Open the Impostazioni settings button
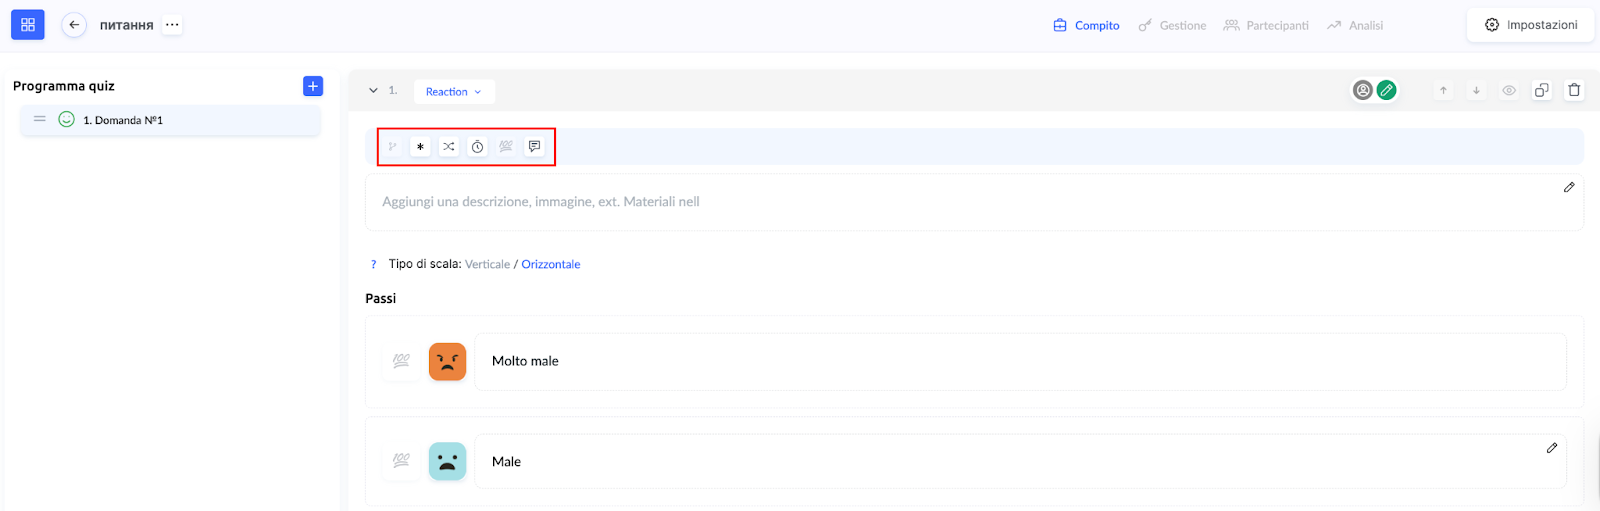Screen dimensions: 1600x511 [1531, 25]
